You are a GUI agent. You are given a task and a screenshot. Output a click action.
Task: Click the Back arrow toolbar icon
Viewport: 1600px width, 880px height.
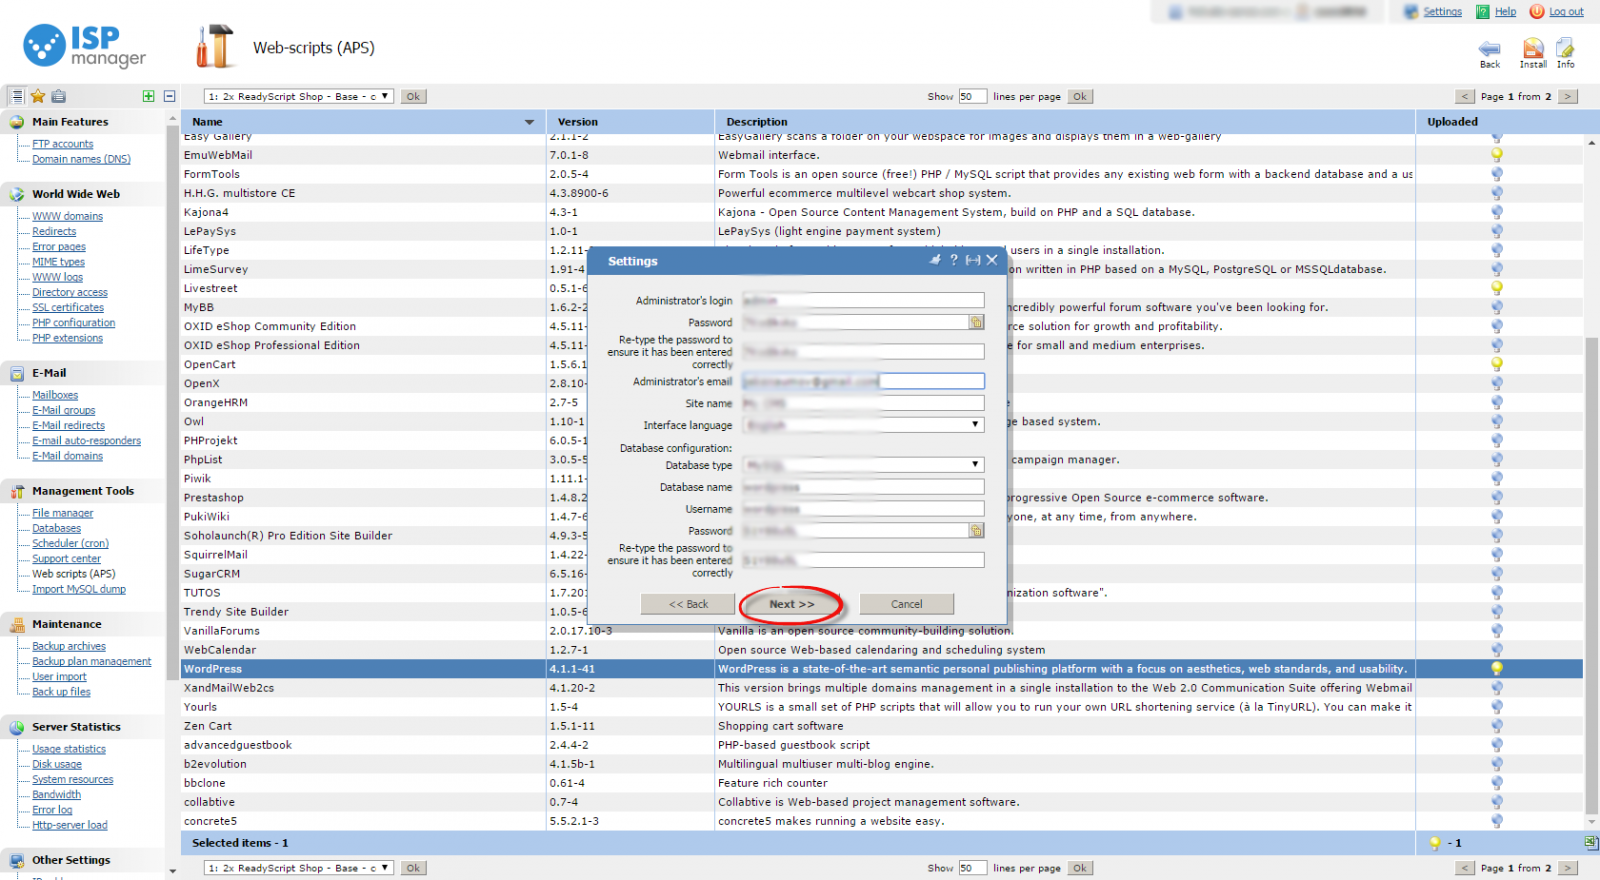pyautogui.click(x=1489, y=48)
